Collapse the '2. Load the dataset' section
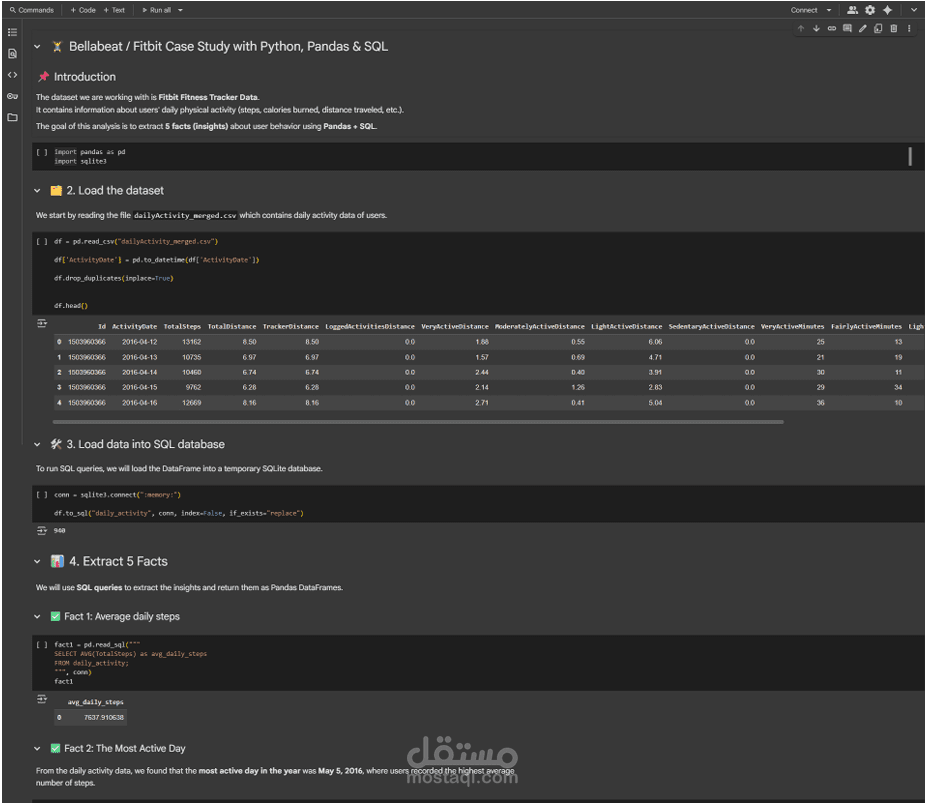This screenshot has height=803, width=925. (x=37, y=191)
